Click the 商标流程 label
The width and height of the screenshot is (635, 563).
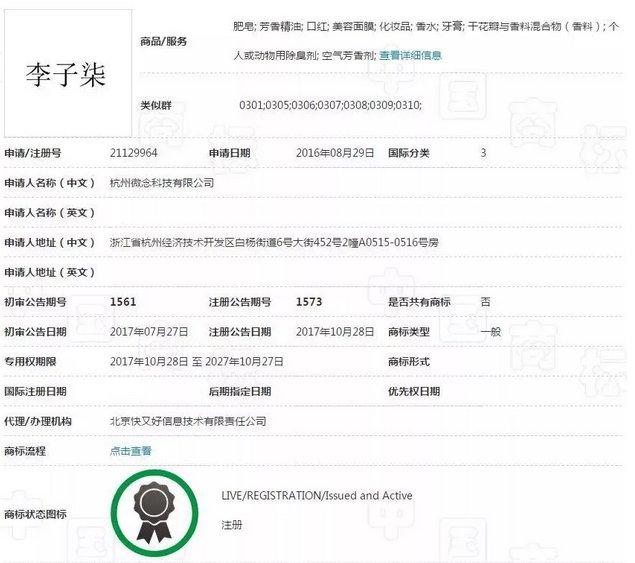[25, 451]
